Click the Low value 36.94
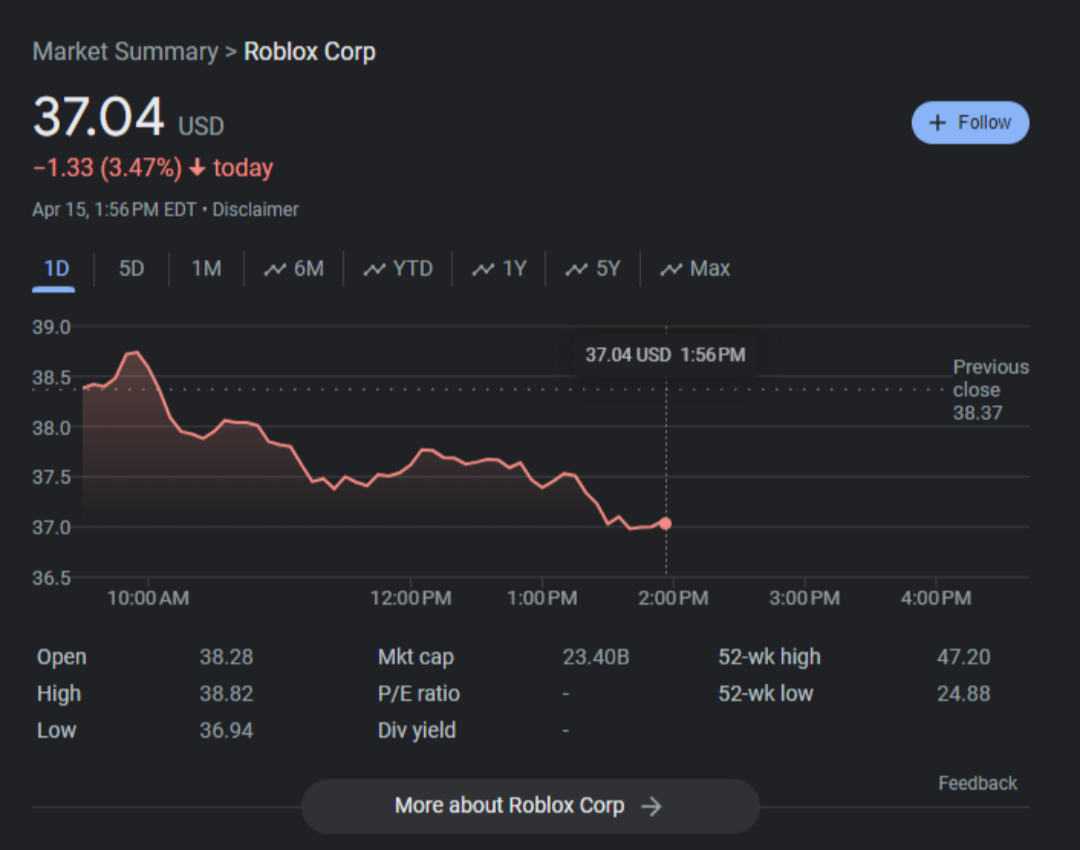 click(227, 730)
